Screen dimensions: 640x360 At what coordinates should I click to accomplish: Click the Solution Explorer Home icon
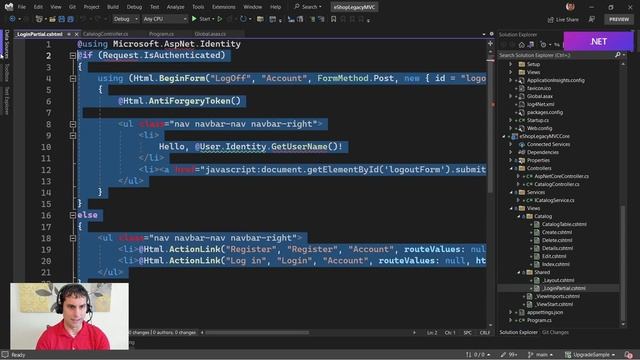tap(522, 44)
